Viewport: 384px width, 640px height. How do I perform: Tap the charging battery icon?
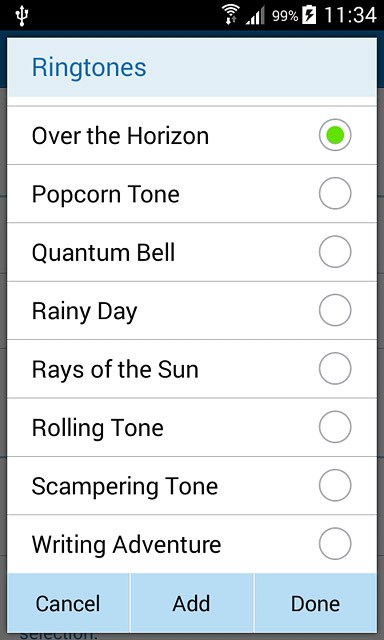pyautogui.click(x=309, y=16)
